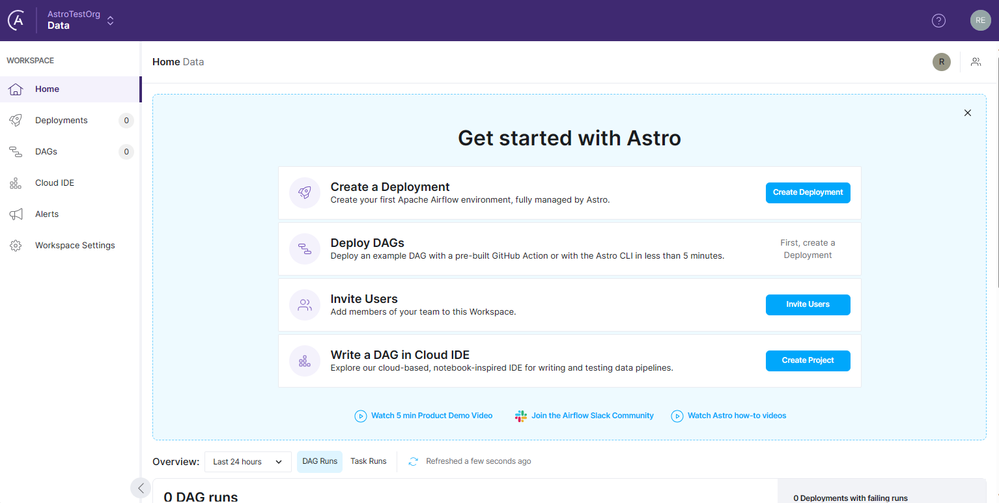Image resolution: width=999 pixels, height=503 pixels.
Task: Open Workspace Settings in the sidebar
Action: 70,245
